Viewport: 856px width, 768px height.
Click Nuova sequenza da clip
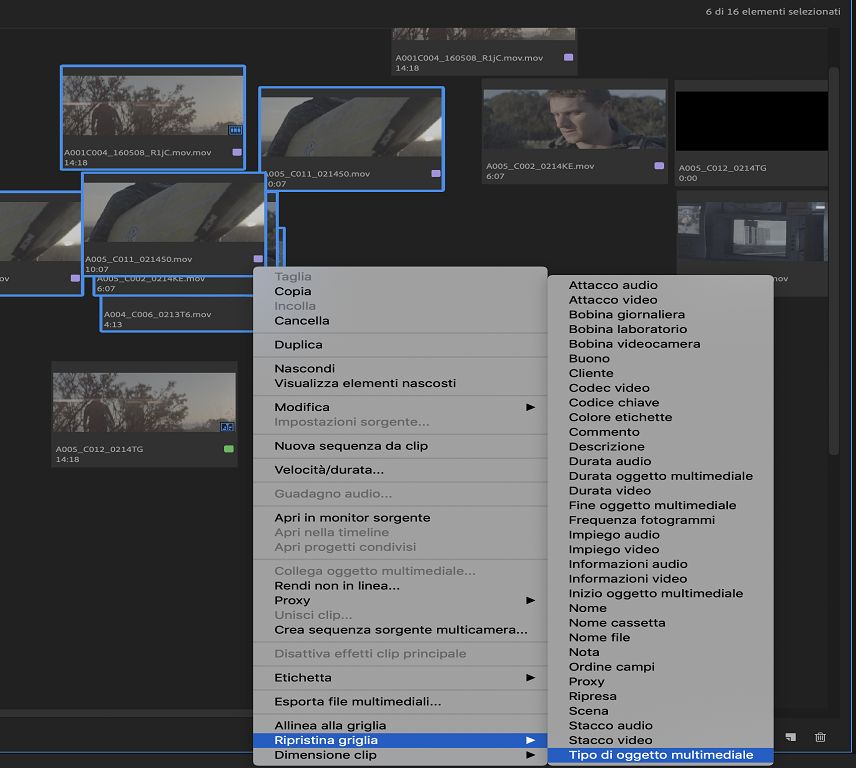pos(351,446)
